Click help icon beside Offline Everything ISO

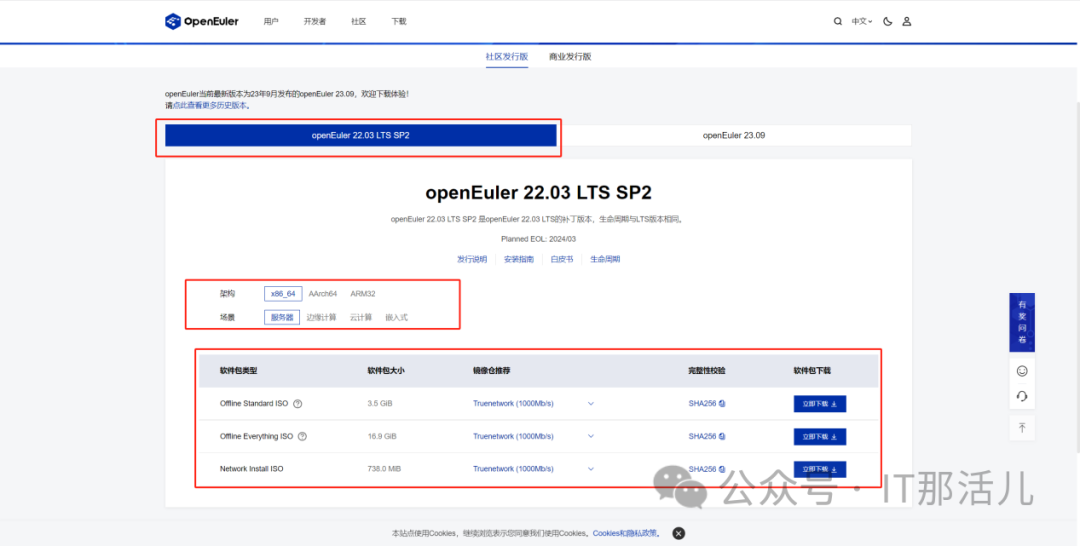pyautogui.click(x=303, y=436)
